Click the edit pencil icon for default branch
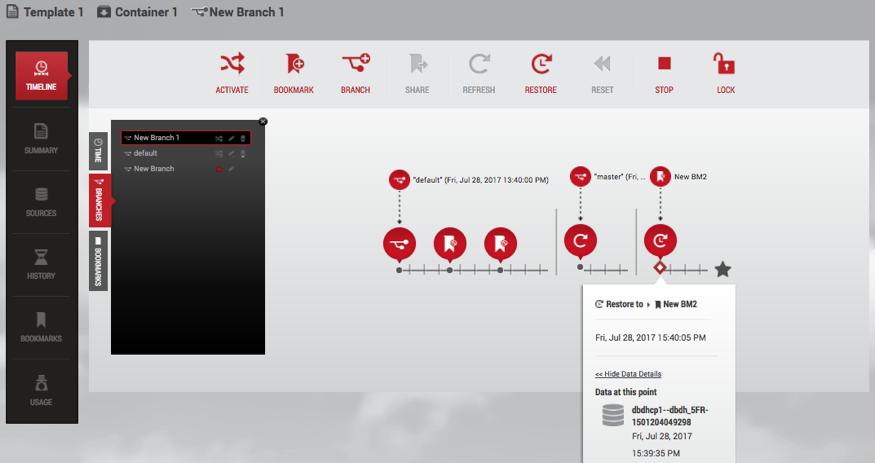The width and height of the screenshot is (875, 463). 231,153
